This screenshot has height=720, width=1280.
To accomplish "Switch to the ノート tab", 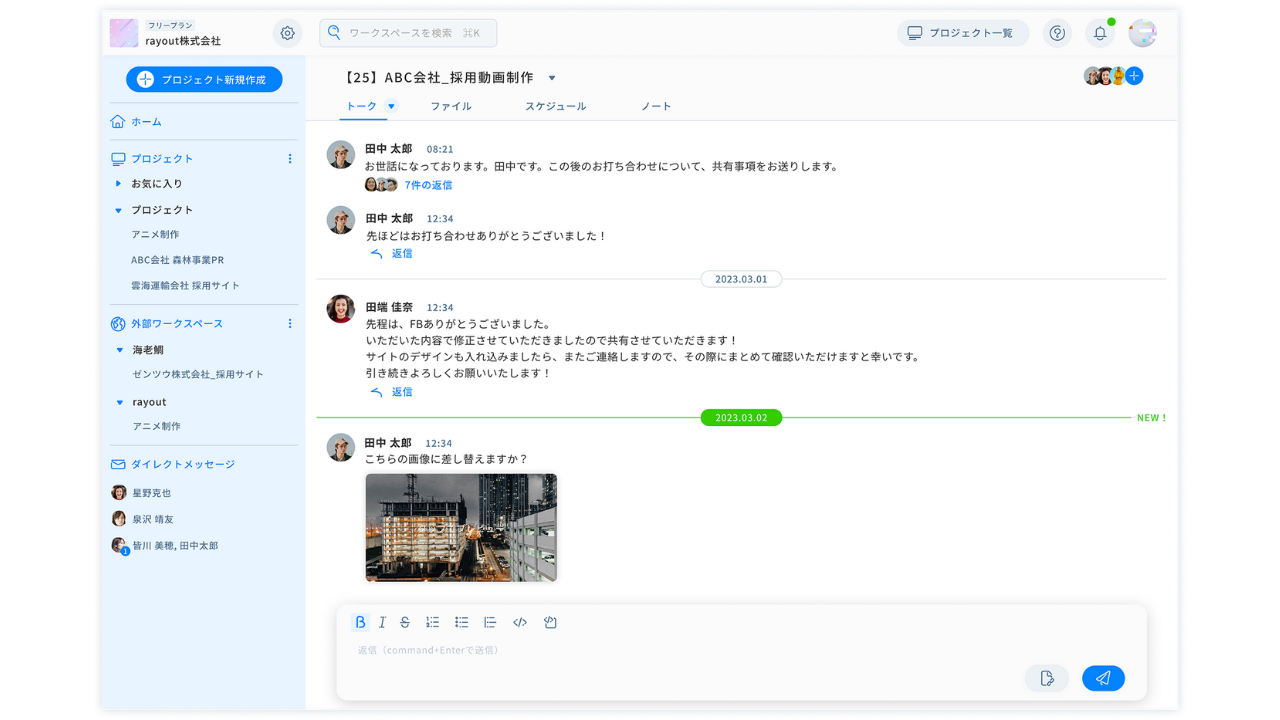I will 656,106.
